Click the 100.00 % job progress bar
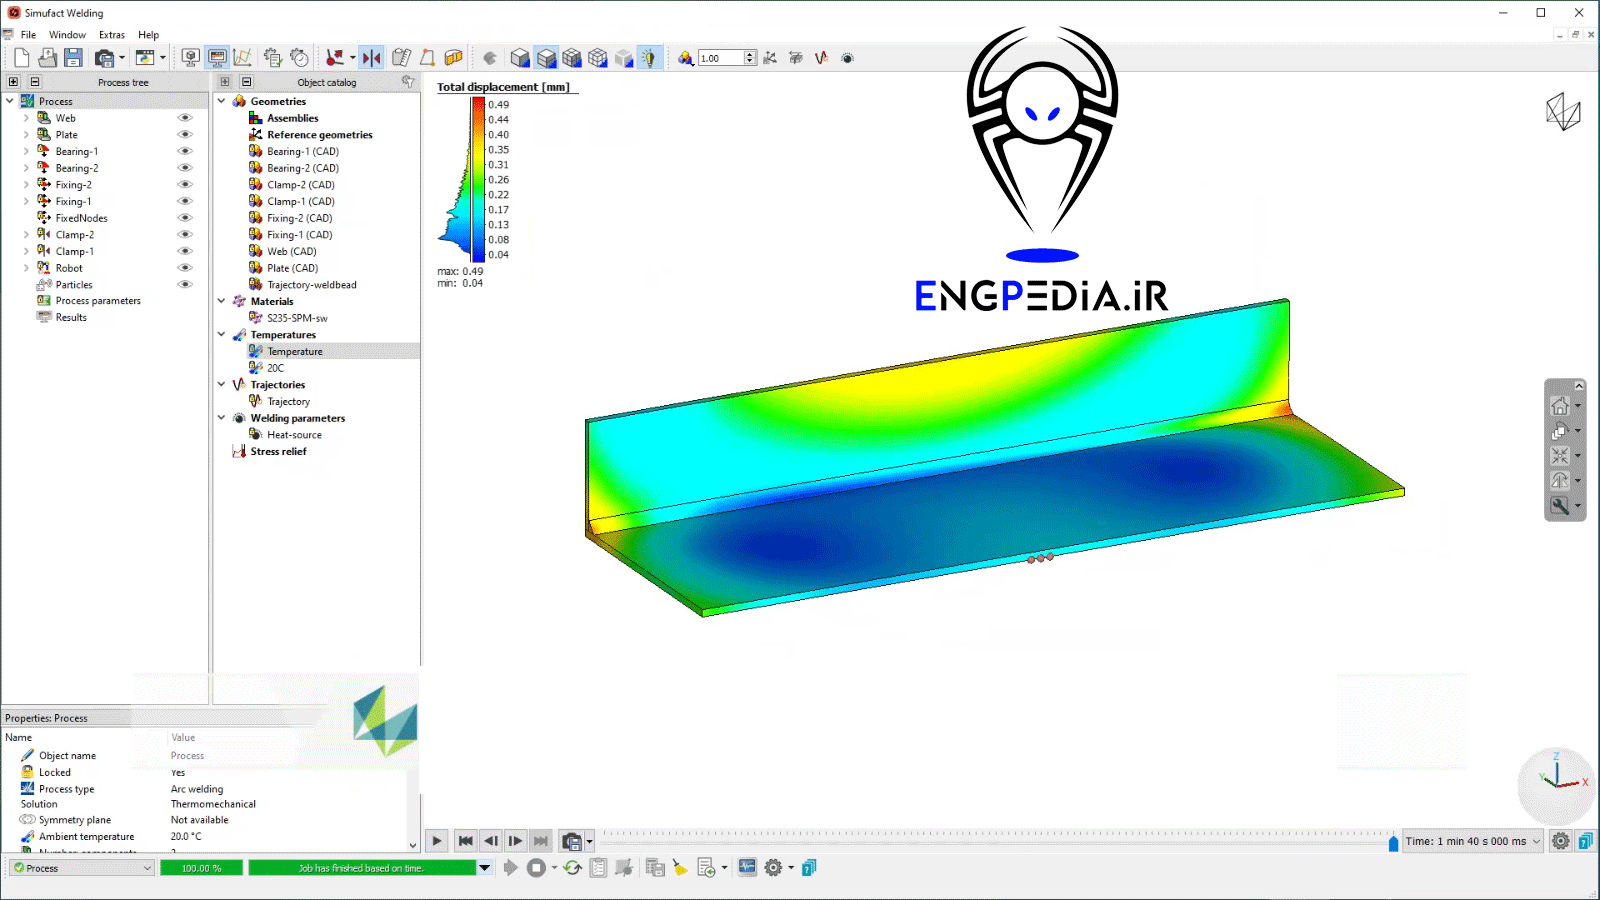Image resolution: width=1600 pixels, height=900 pixels. 202,868
